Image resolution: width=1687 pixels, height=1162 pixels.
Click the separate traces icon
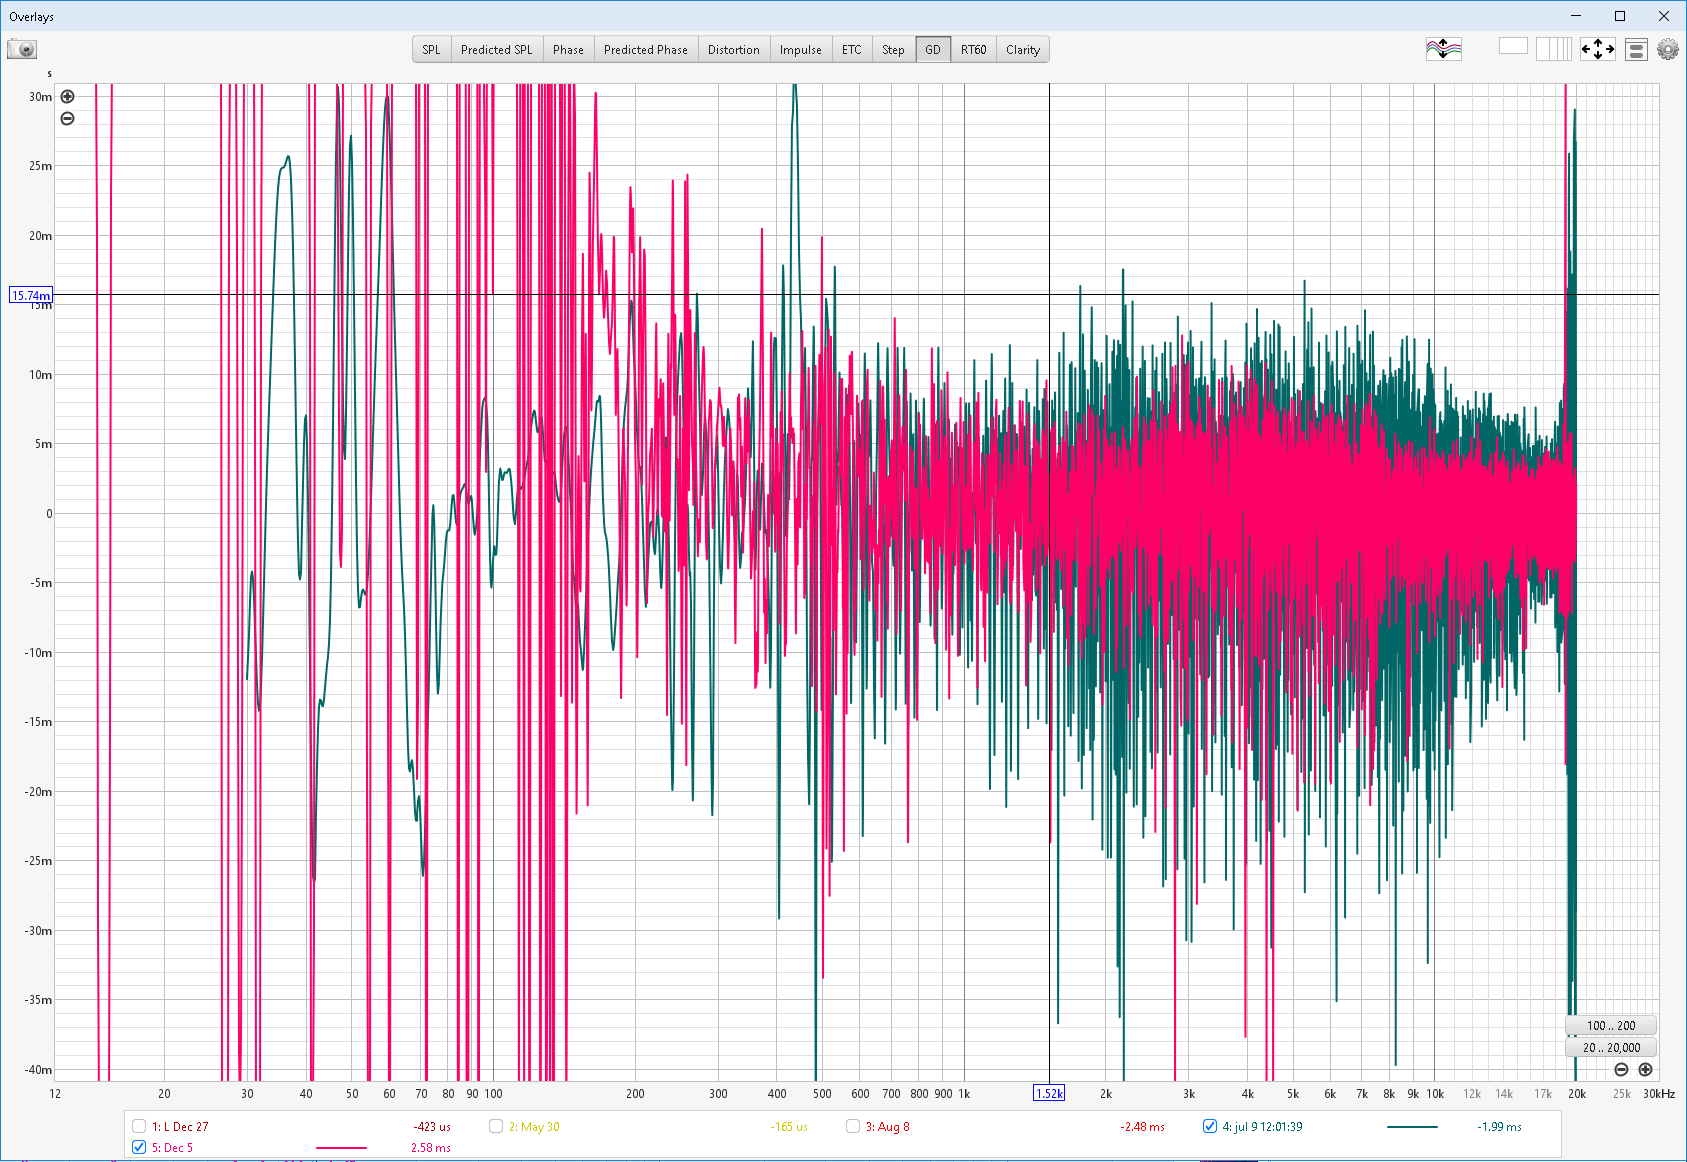[x=1443, y=49]
